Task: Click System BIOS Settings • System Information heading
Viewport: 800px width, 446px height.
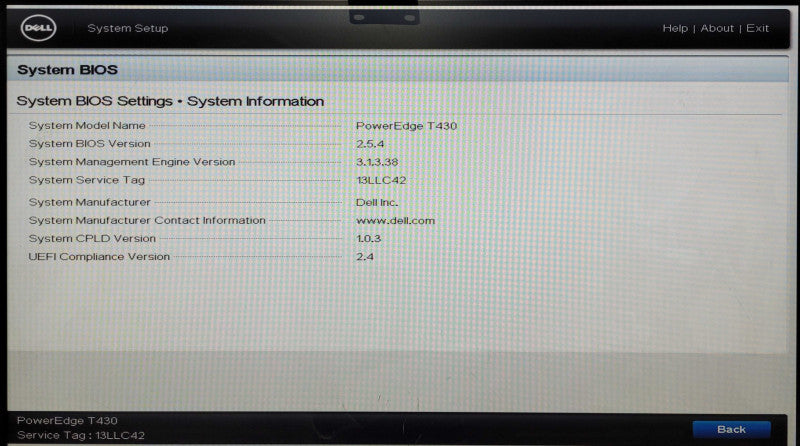Action: [x=170, y=101]
